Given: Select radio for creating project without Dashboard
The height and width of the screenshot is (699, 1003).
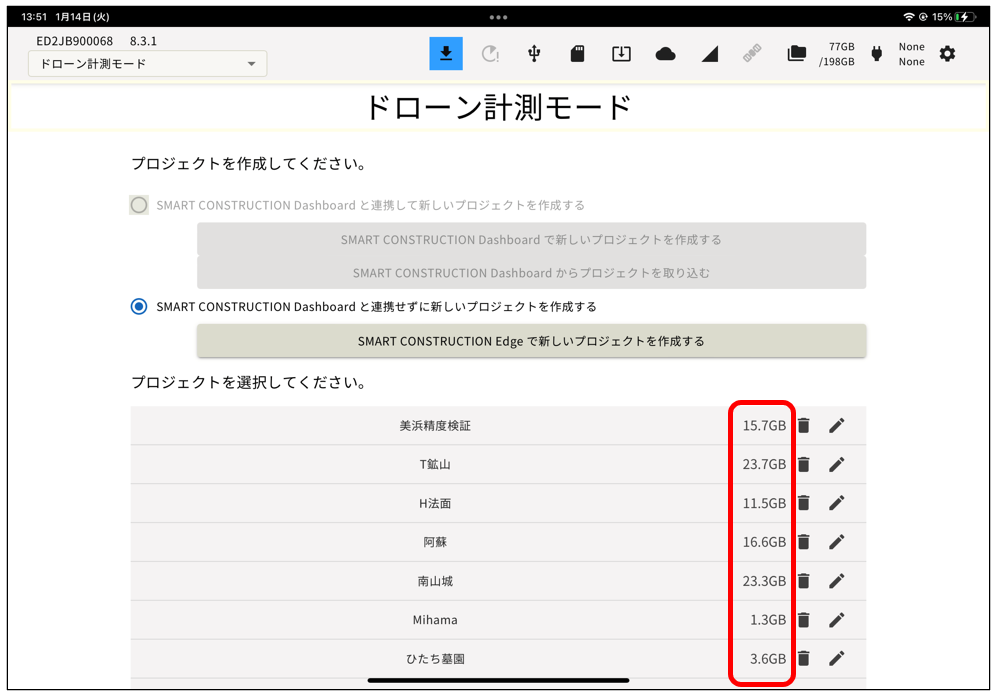Looking at the screenshot, I should (139, 307).
